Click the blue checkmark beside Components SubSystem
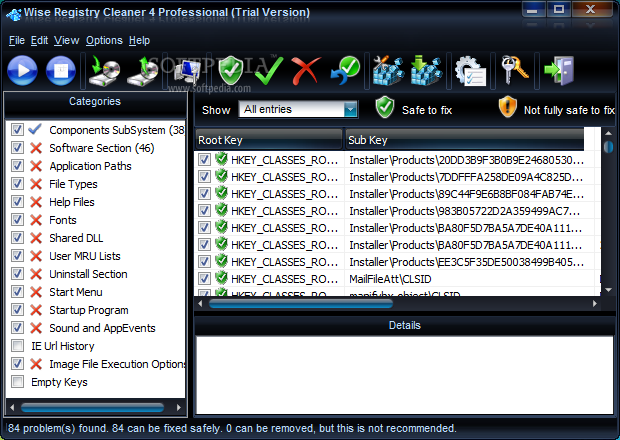620x440 pixels. pos(35,129)
